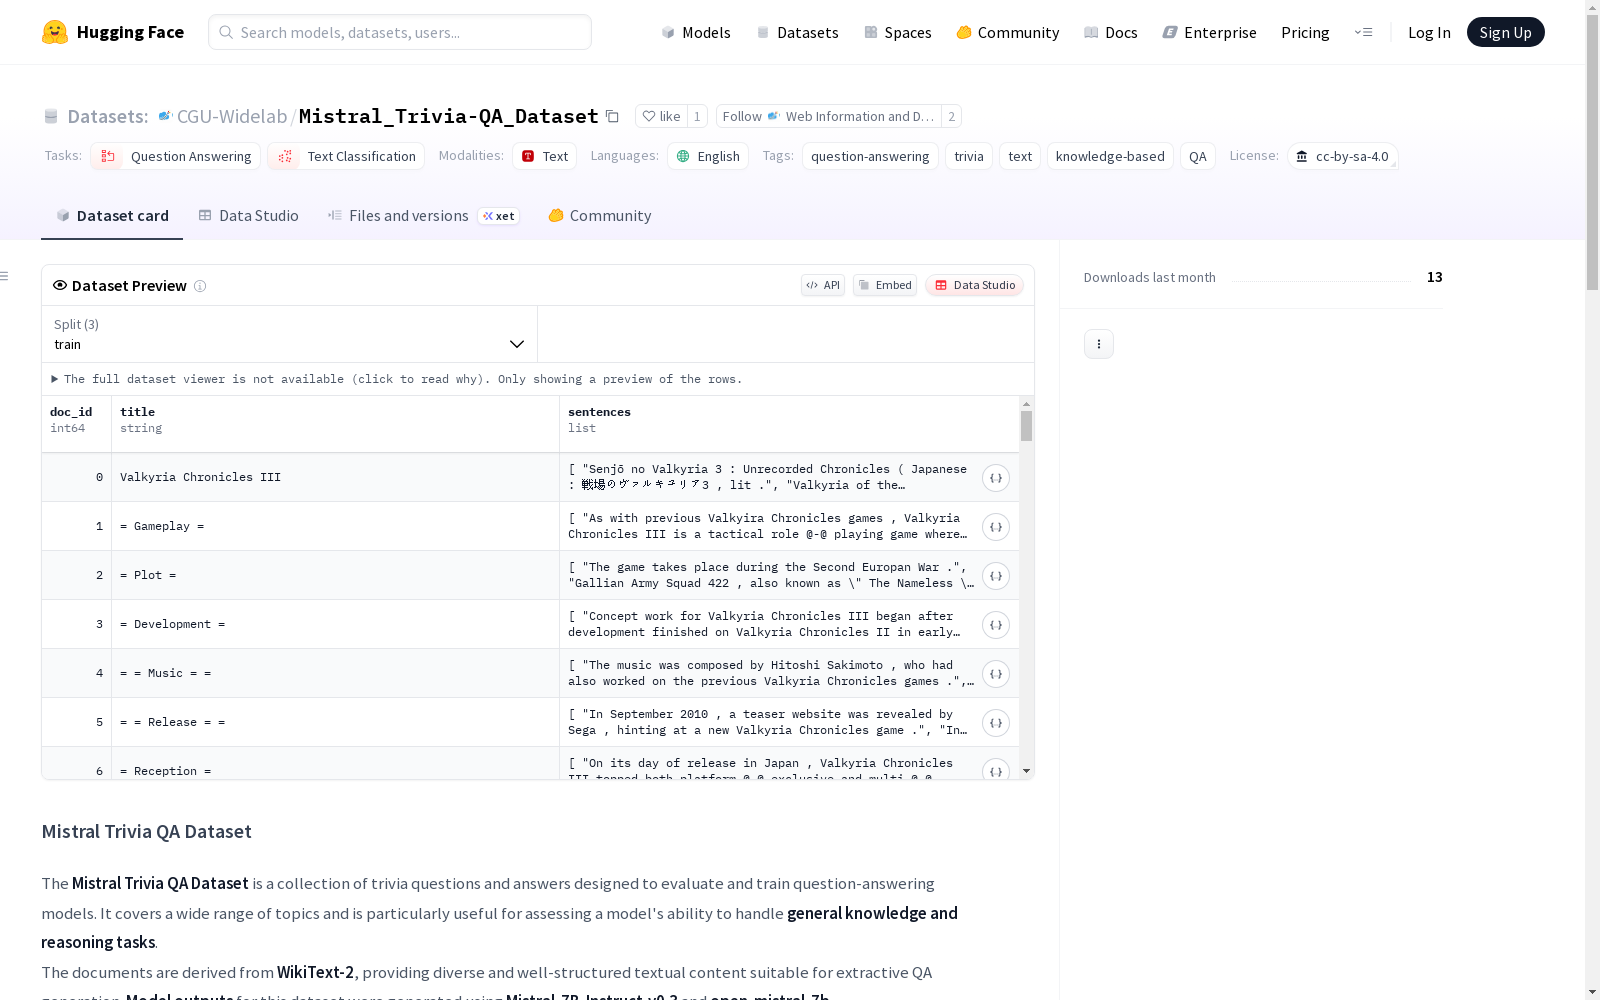Viewport: 1600px width, 1000px height.
Task: Expand the Split train dropdown
Action: [290, 334]
